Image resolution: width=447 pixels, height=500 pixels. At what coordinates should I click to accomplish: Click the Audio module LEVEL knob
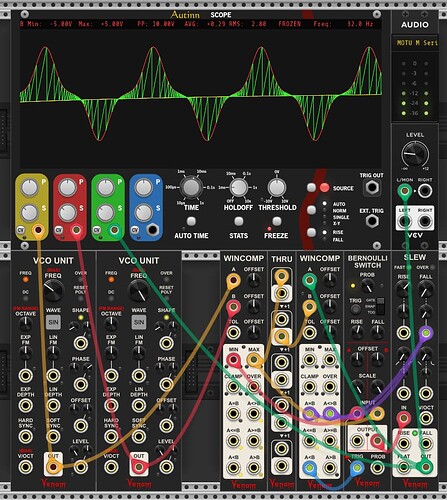point(415,154)
